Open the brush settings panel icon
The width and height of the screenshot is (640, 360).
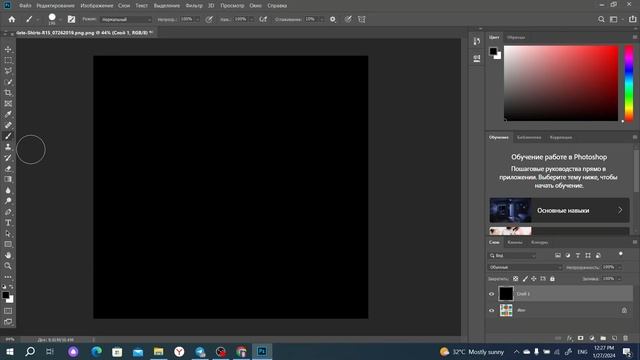point(71,19)
